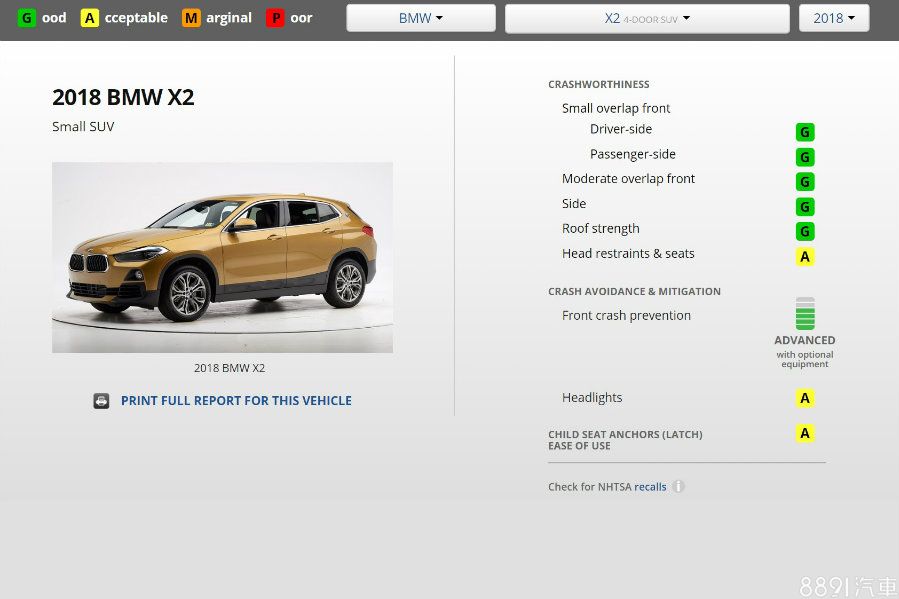Viewport: 899px width, 599px height.
Task: Select the Roof strength label
Action: pyautogui.click(x=600, y=229)
